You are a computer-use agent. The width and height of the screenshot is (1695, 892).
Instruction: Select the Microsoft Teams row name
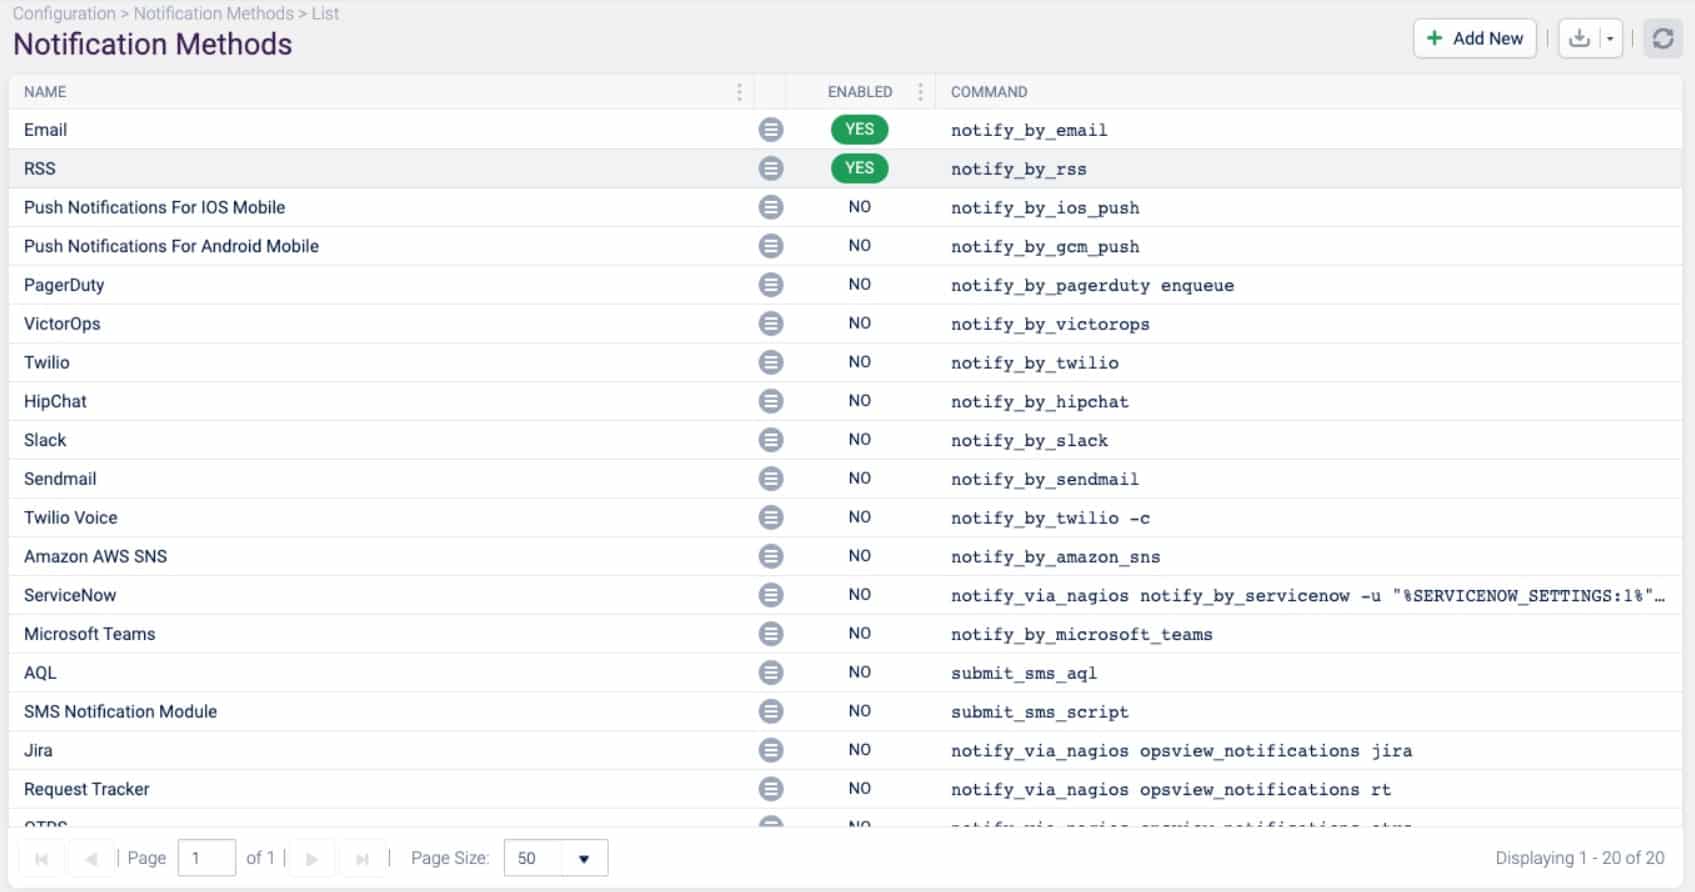point(89,634)
